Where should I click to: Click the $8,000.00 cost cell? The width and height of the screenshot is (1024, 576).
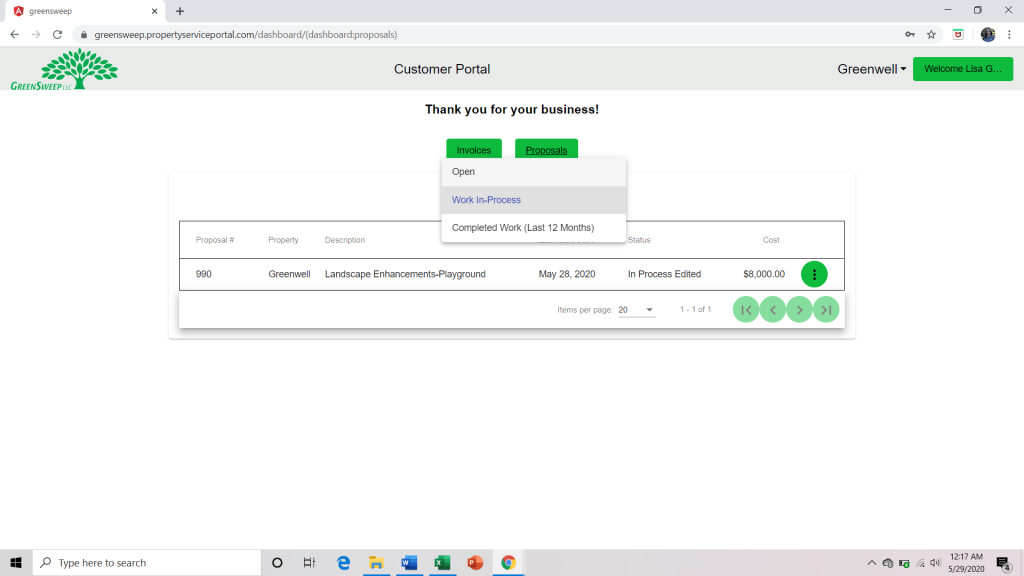pos(764,274)
